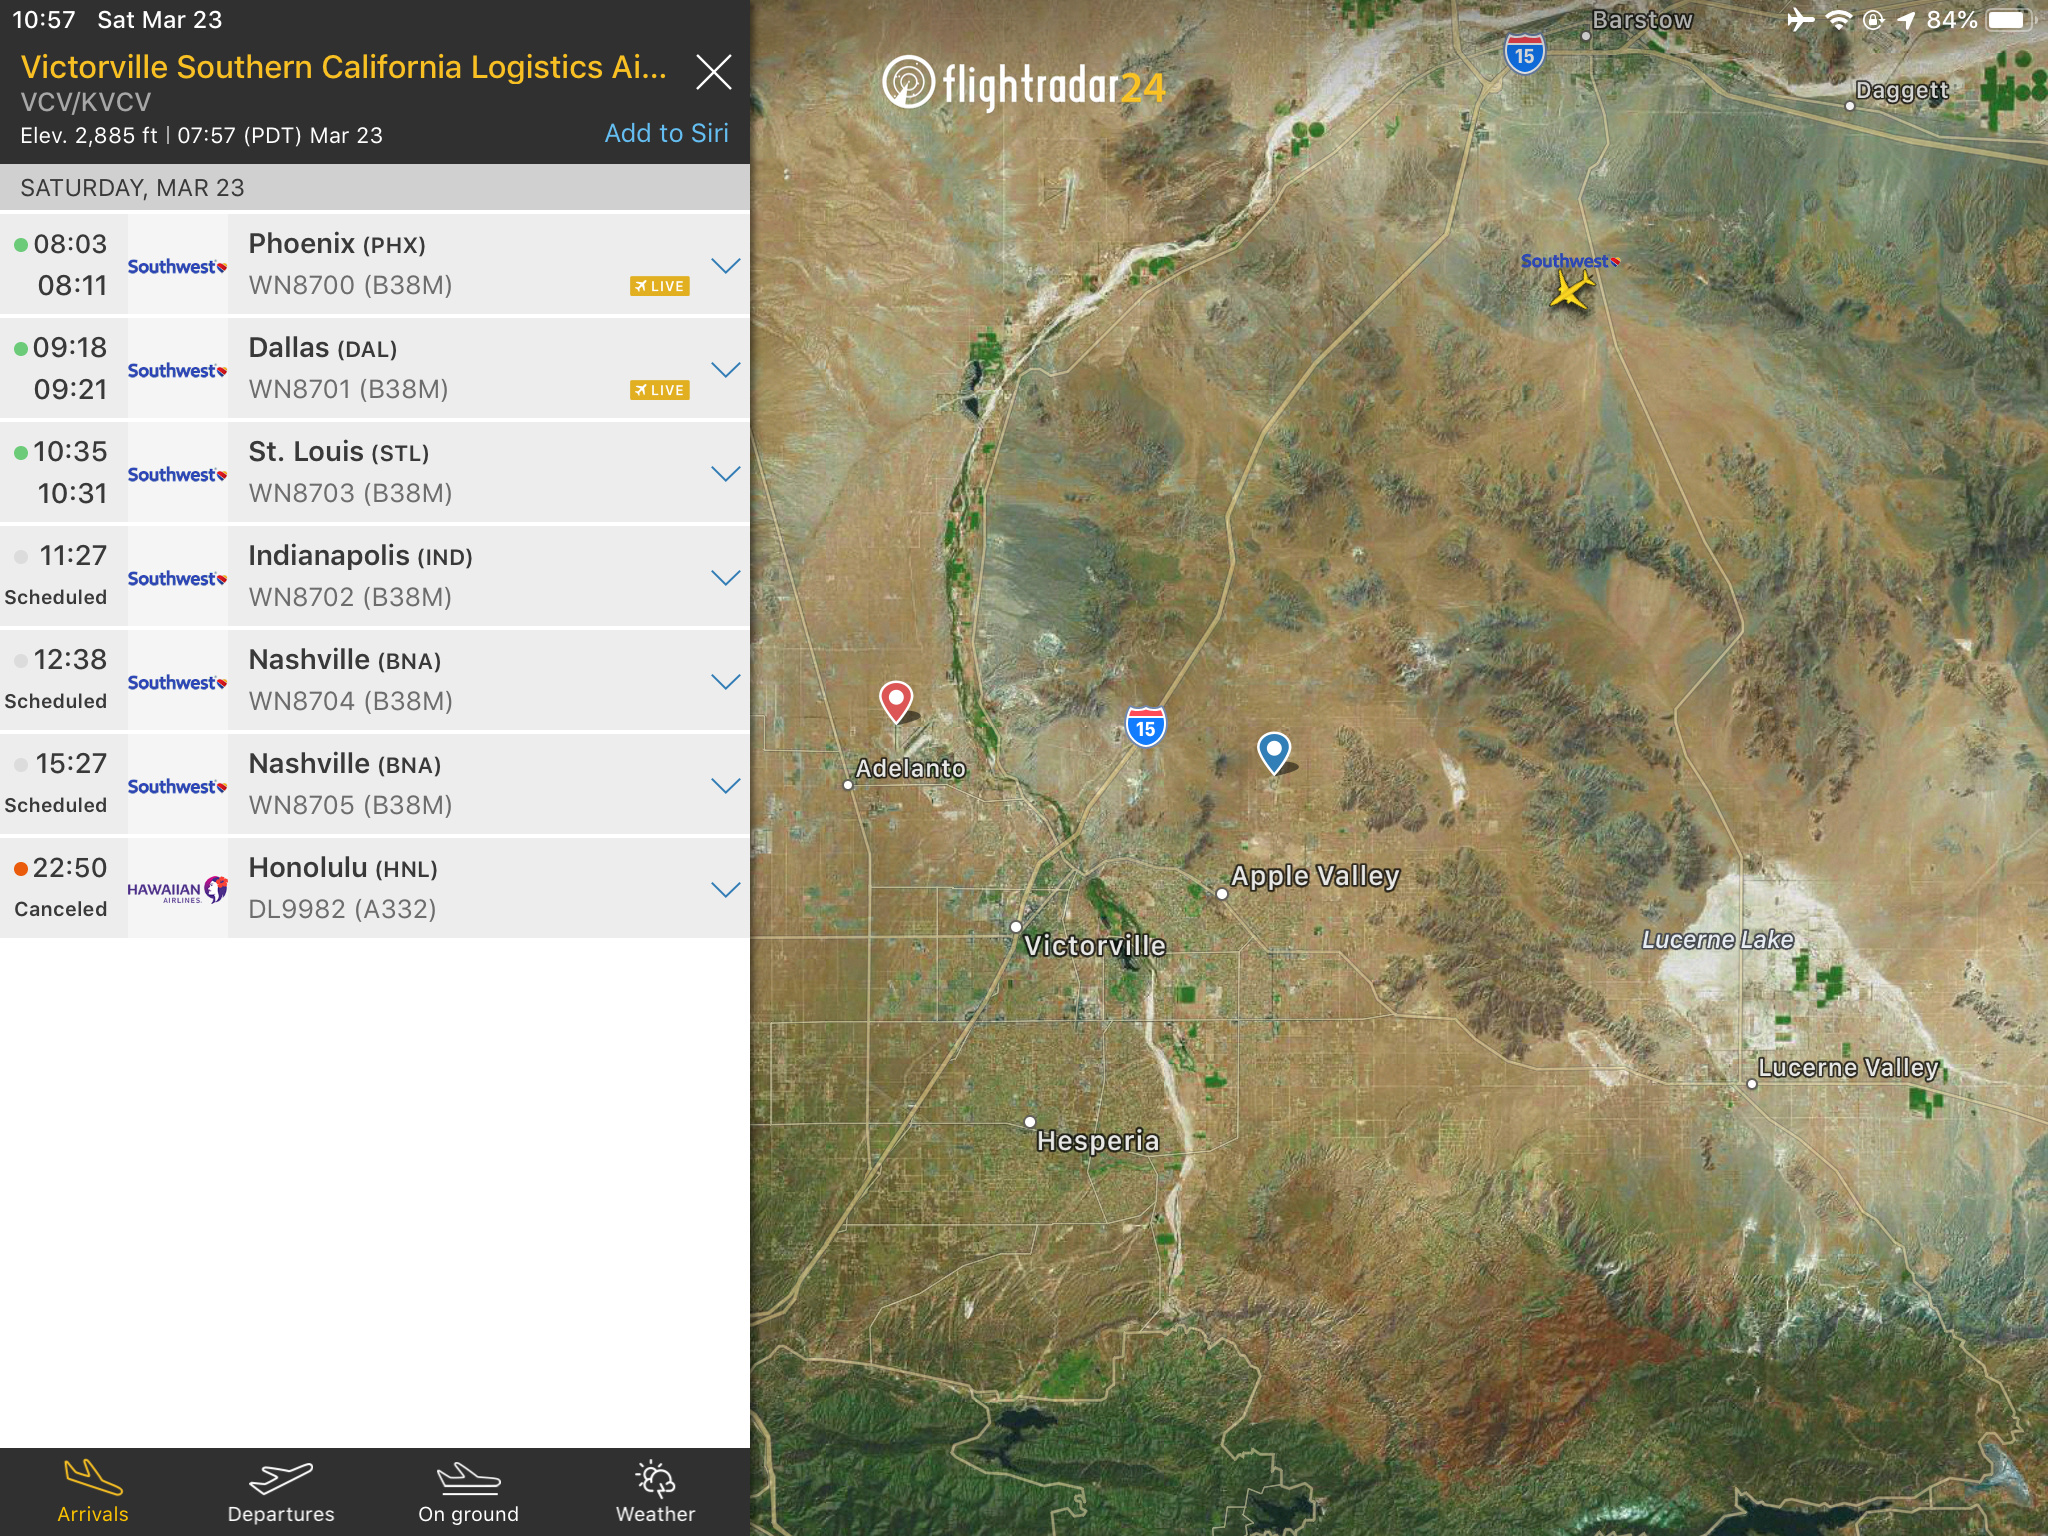
Task: Tap the blue location pin above Apple Valley
Action: point(1273,750)
